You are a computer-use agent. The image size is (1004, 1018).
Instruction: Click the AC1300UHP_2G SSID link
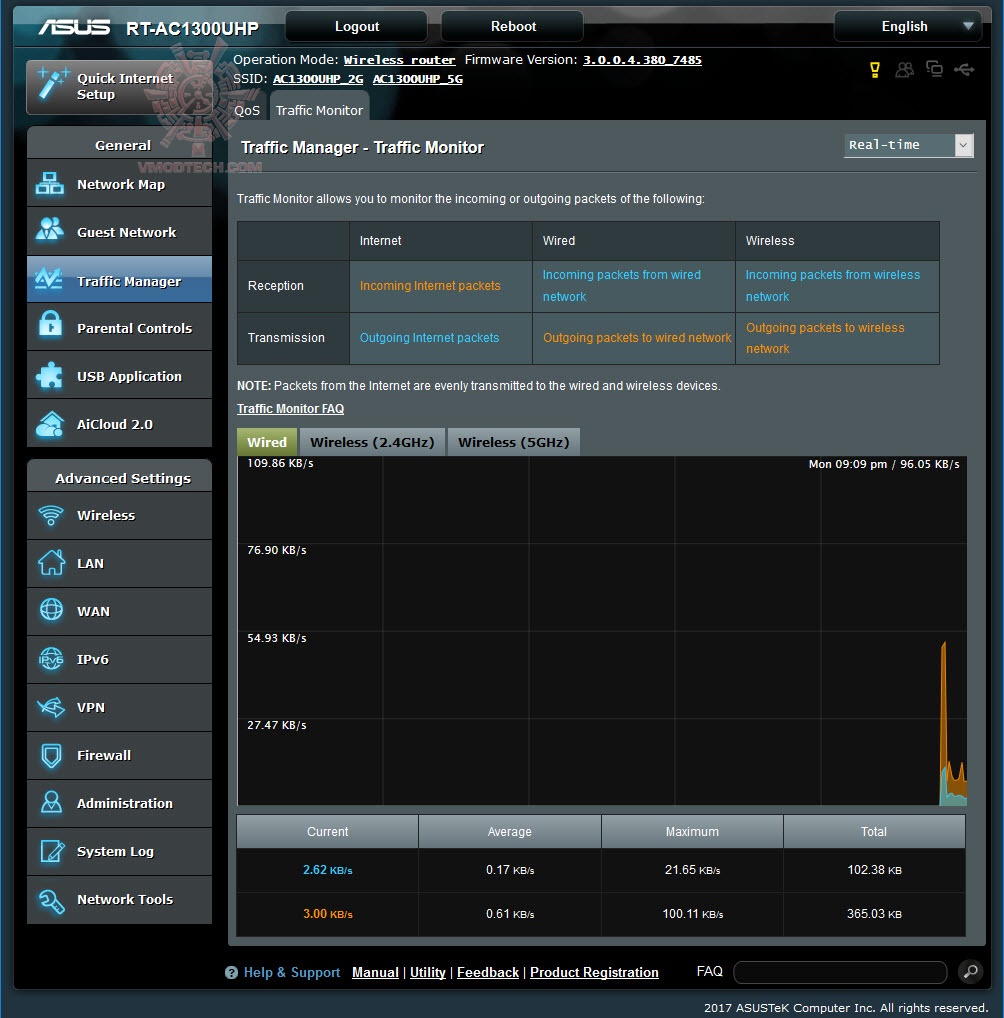[x=318, y=79]
